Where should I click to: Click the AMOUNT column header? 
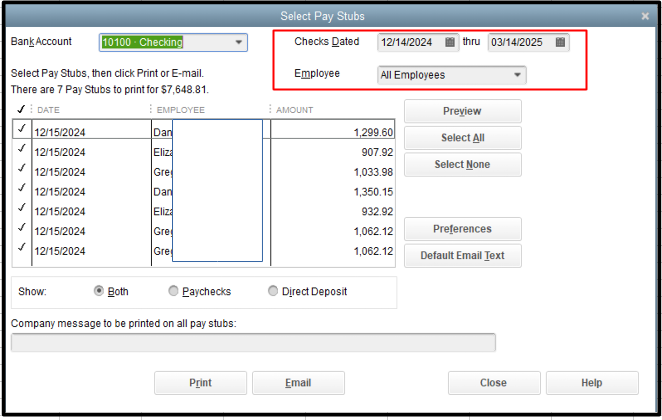(x=295, y=110)
